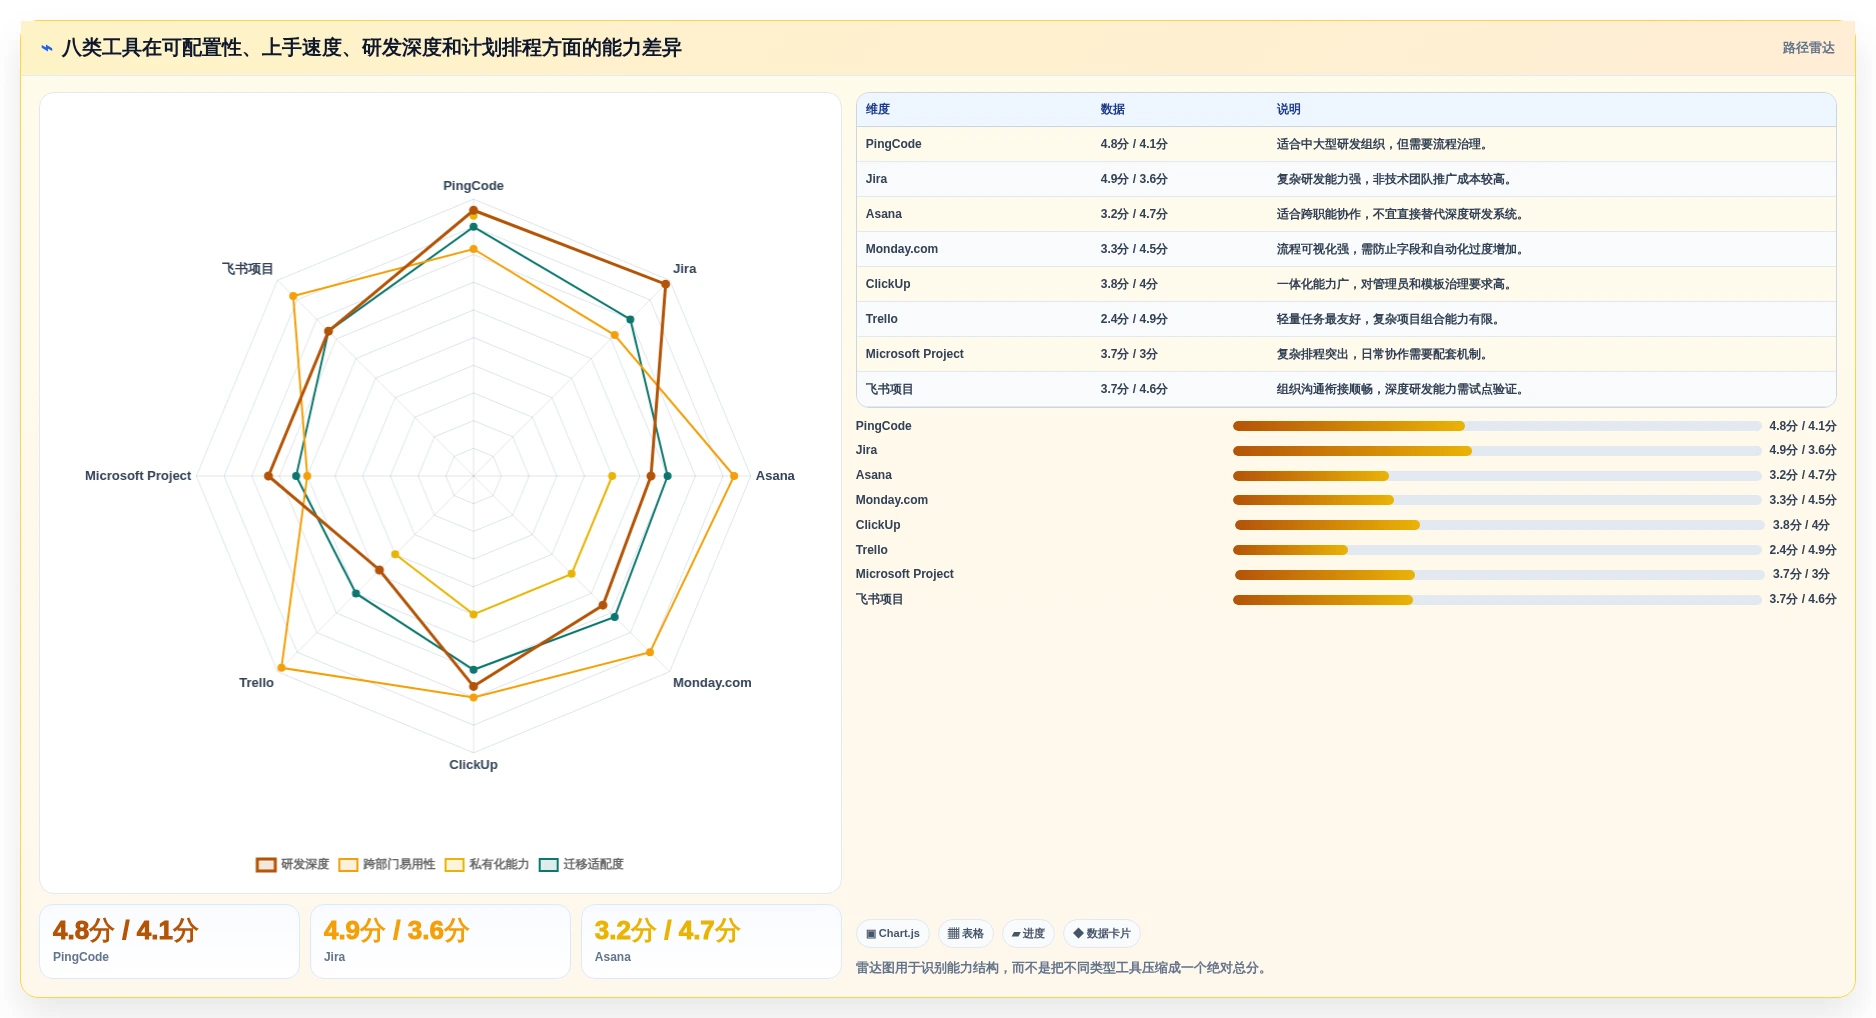Click the Trello progress bar
The width and height of the screenshot is (1876, 1018).
1497,551
